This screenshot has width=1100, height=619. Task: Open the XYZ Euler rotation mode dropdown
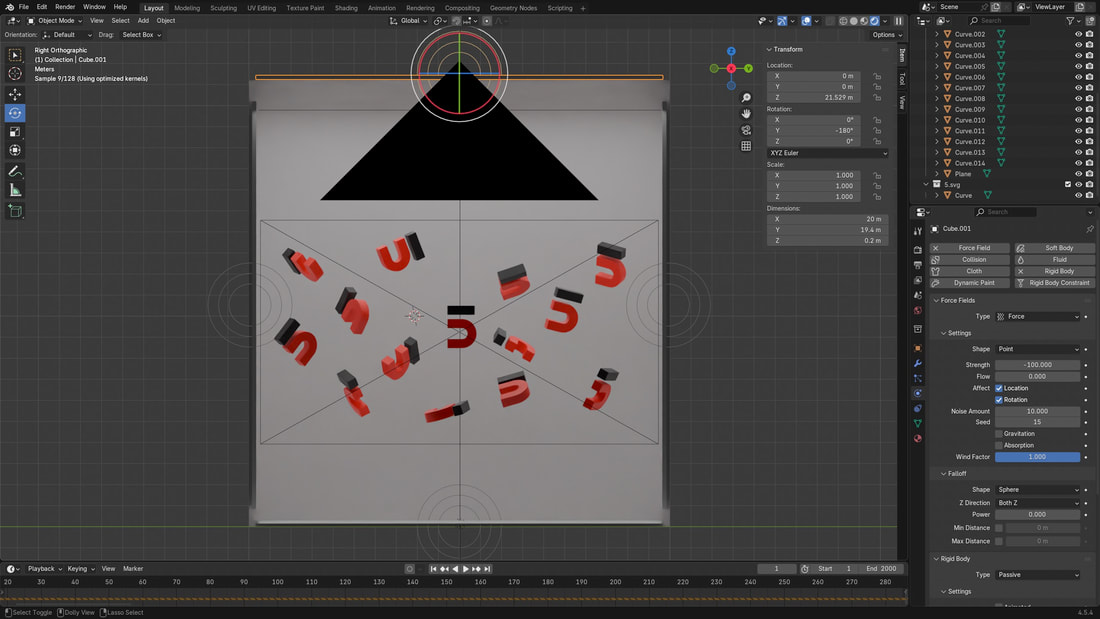[x=827, y=153]
